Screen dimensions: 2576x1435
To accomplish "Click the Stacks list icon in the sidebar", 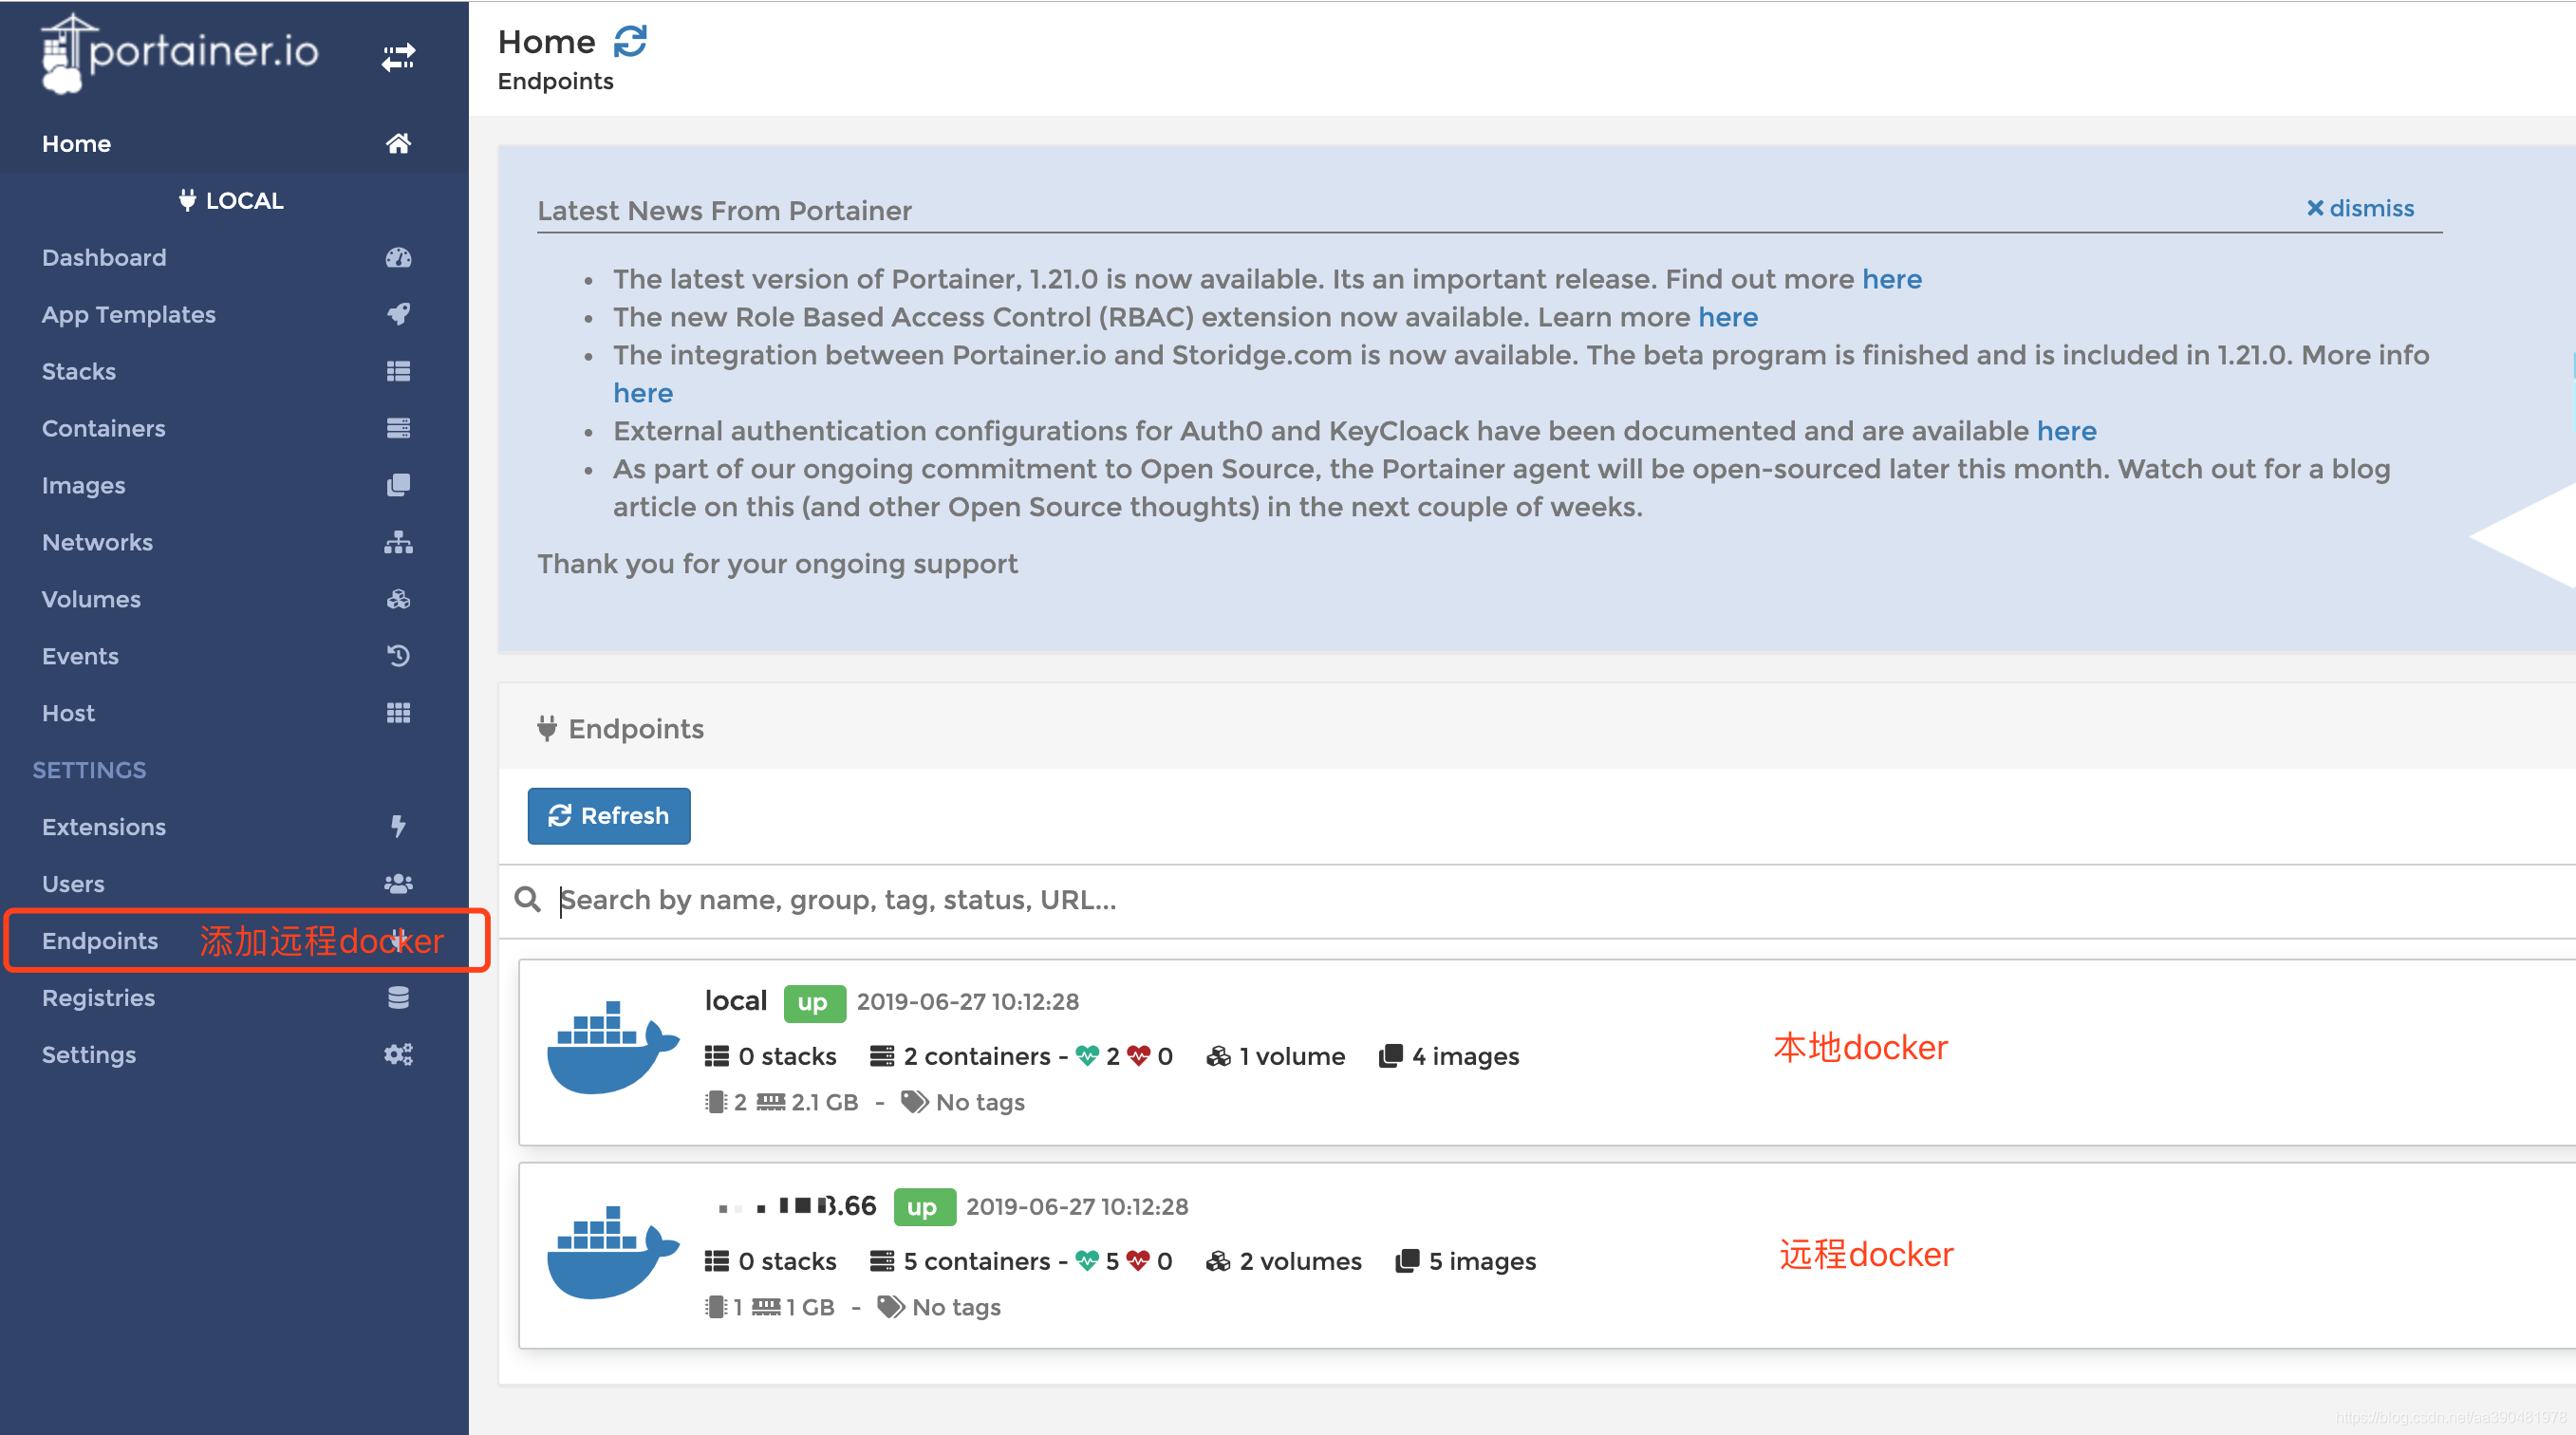I will click(398, 371).
